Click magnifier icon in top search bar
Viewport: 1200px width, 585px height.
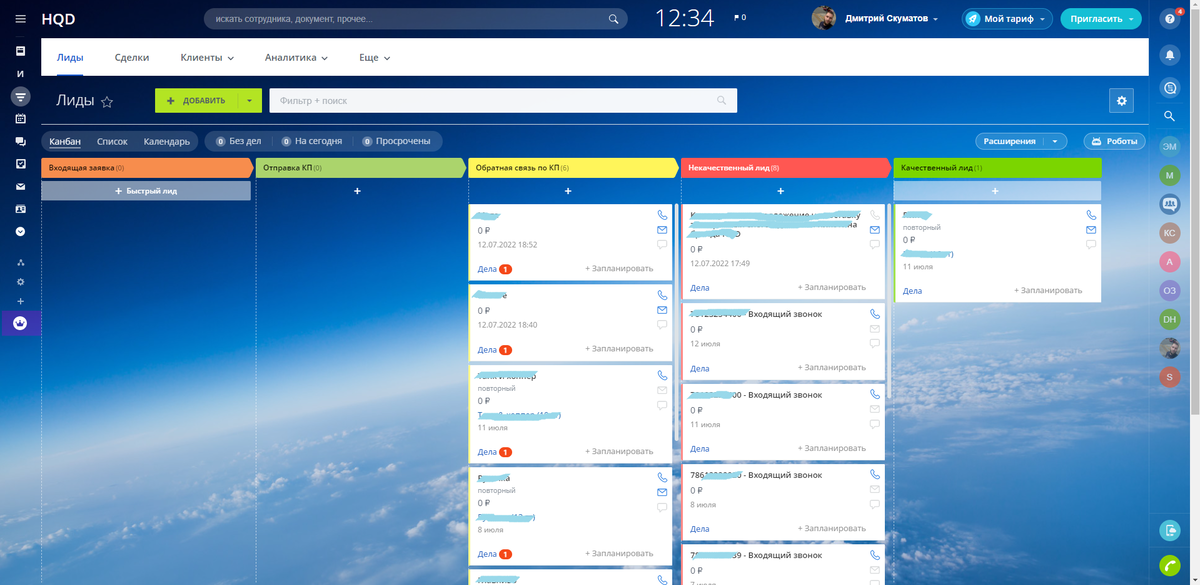(613, 19)
